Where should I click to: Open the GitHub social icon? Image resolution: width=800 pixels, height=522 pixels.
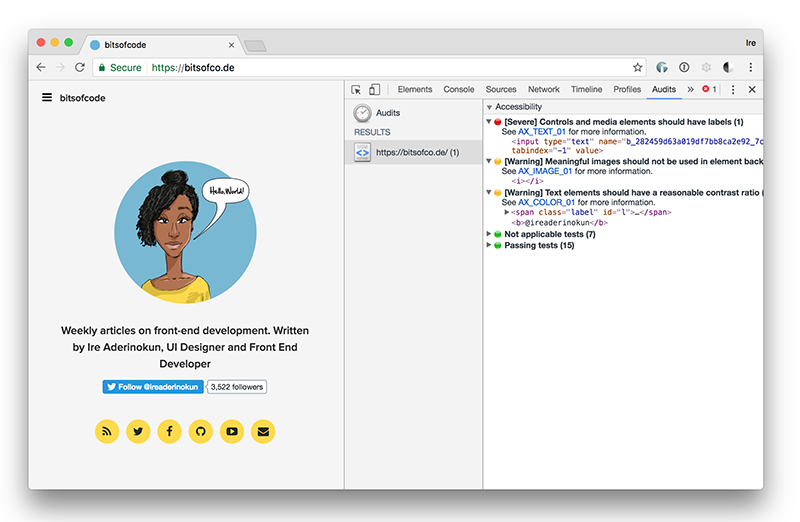click(x=200, y=431)
